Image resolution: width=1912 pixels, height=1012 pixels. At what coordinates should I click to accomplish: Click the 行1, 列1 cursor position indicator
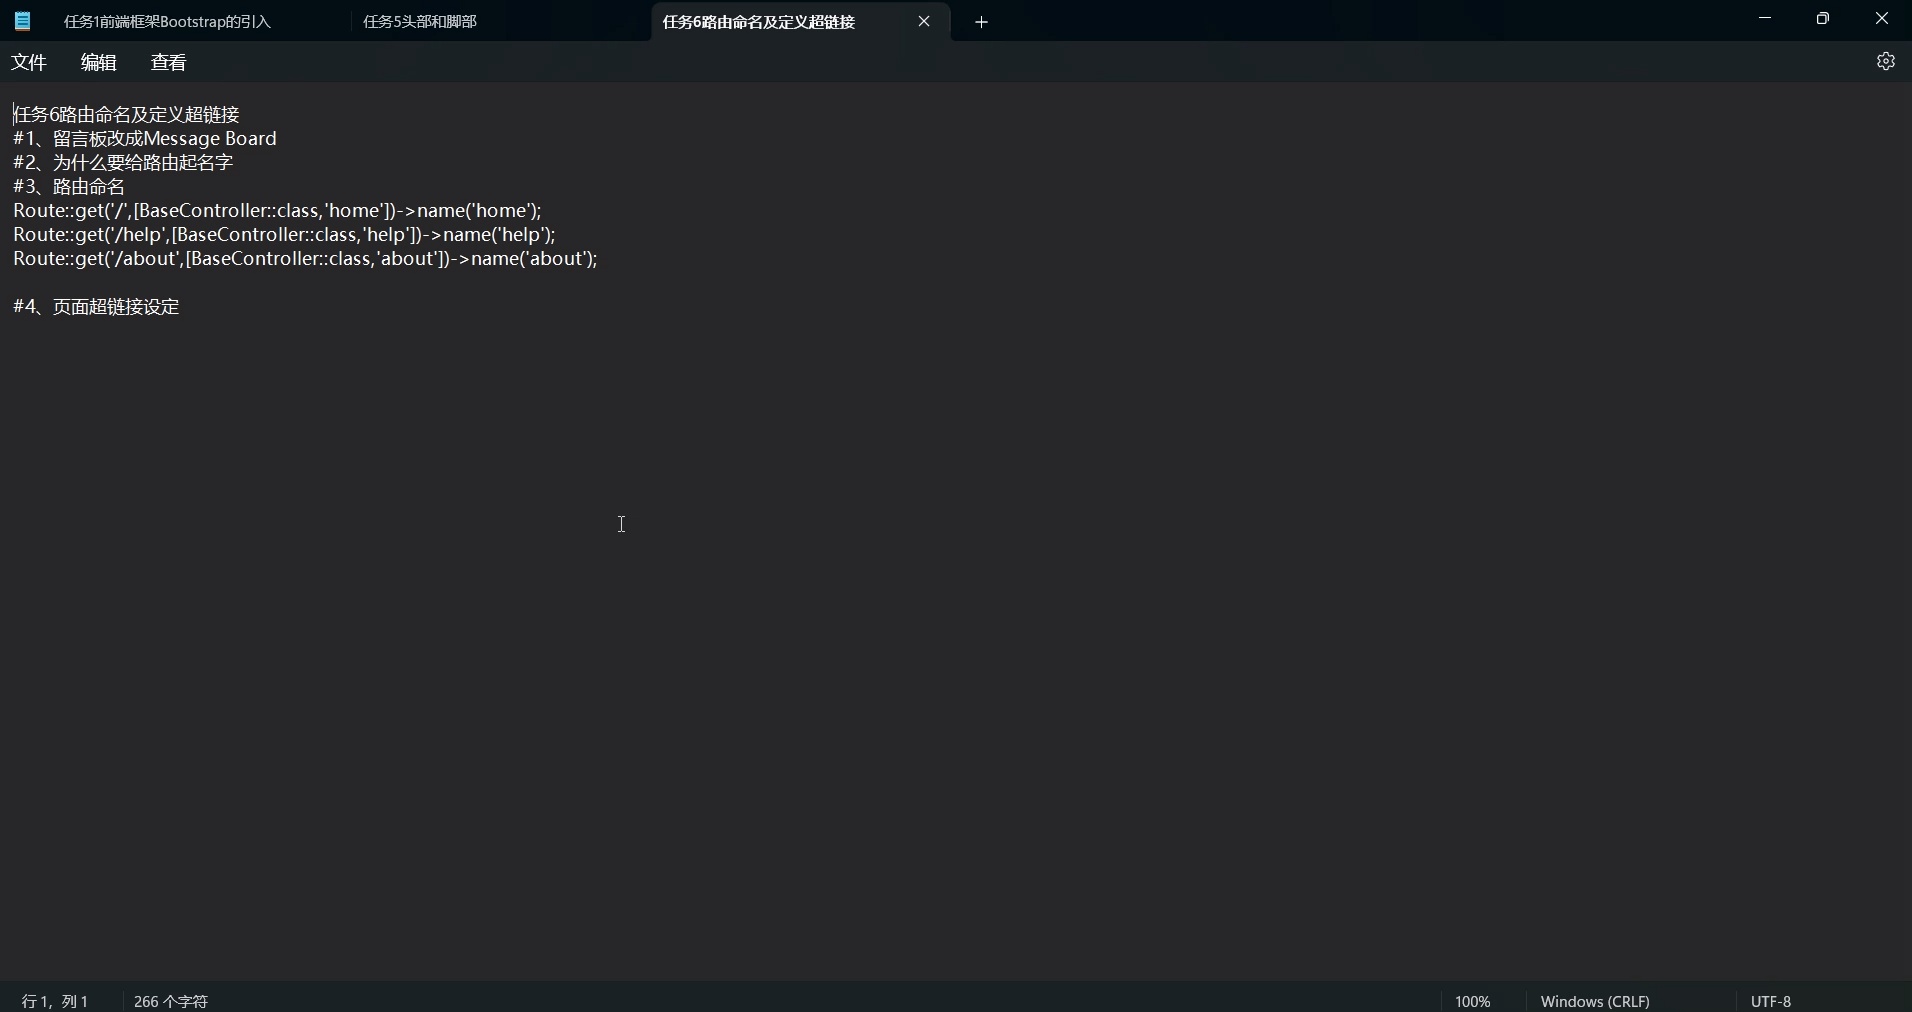[55, 1000]
